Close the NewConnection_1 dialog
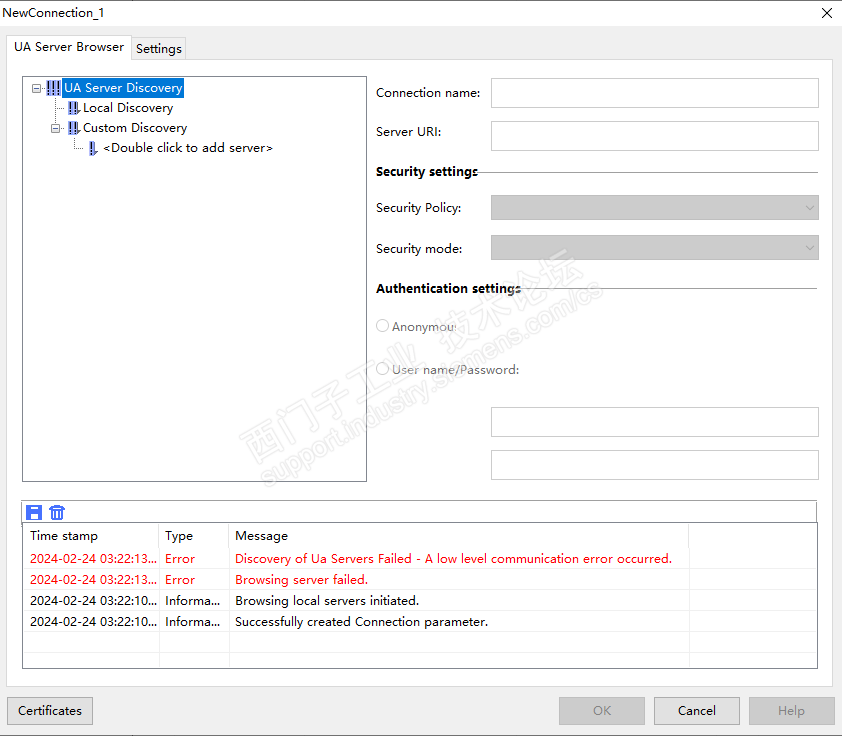Viewport: 842px width, 736px height. coord(827,13)
